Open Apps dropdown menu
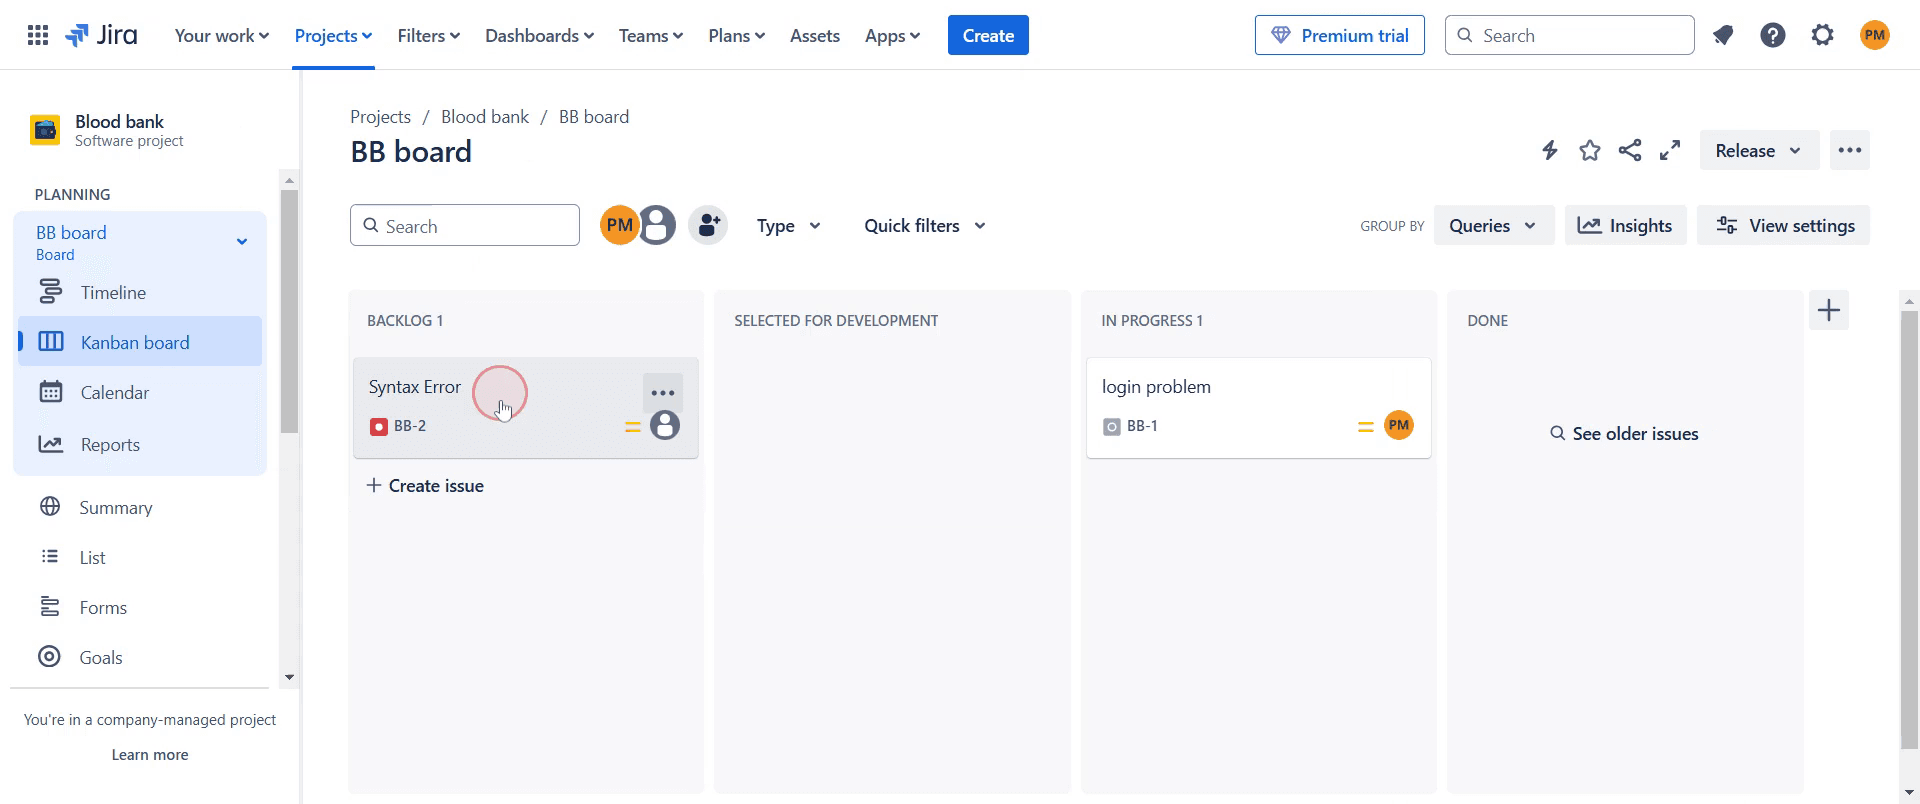Image resolution: width=1920 pixels, height=804 pixels. tap(892, 36)
